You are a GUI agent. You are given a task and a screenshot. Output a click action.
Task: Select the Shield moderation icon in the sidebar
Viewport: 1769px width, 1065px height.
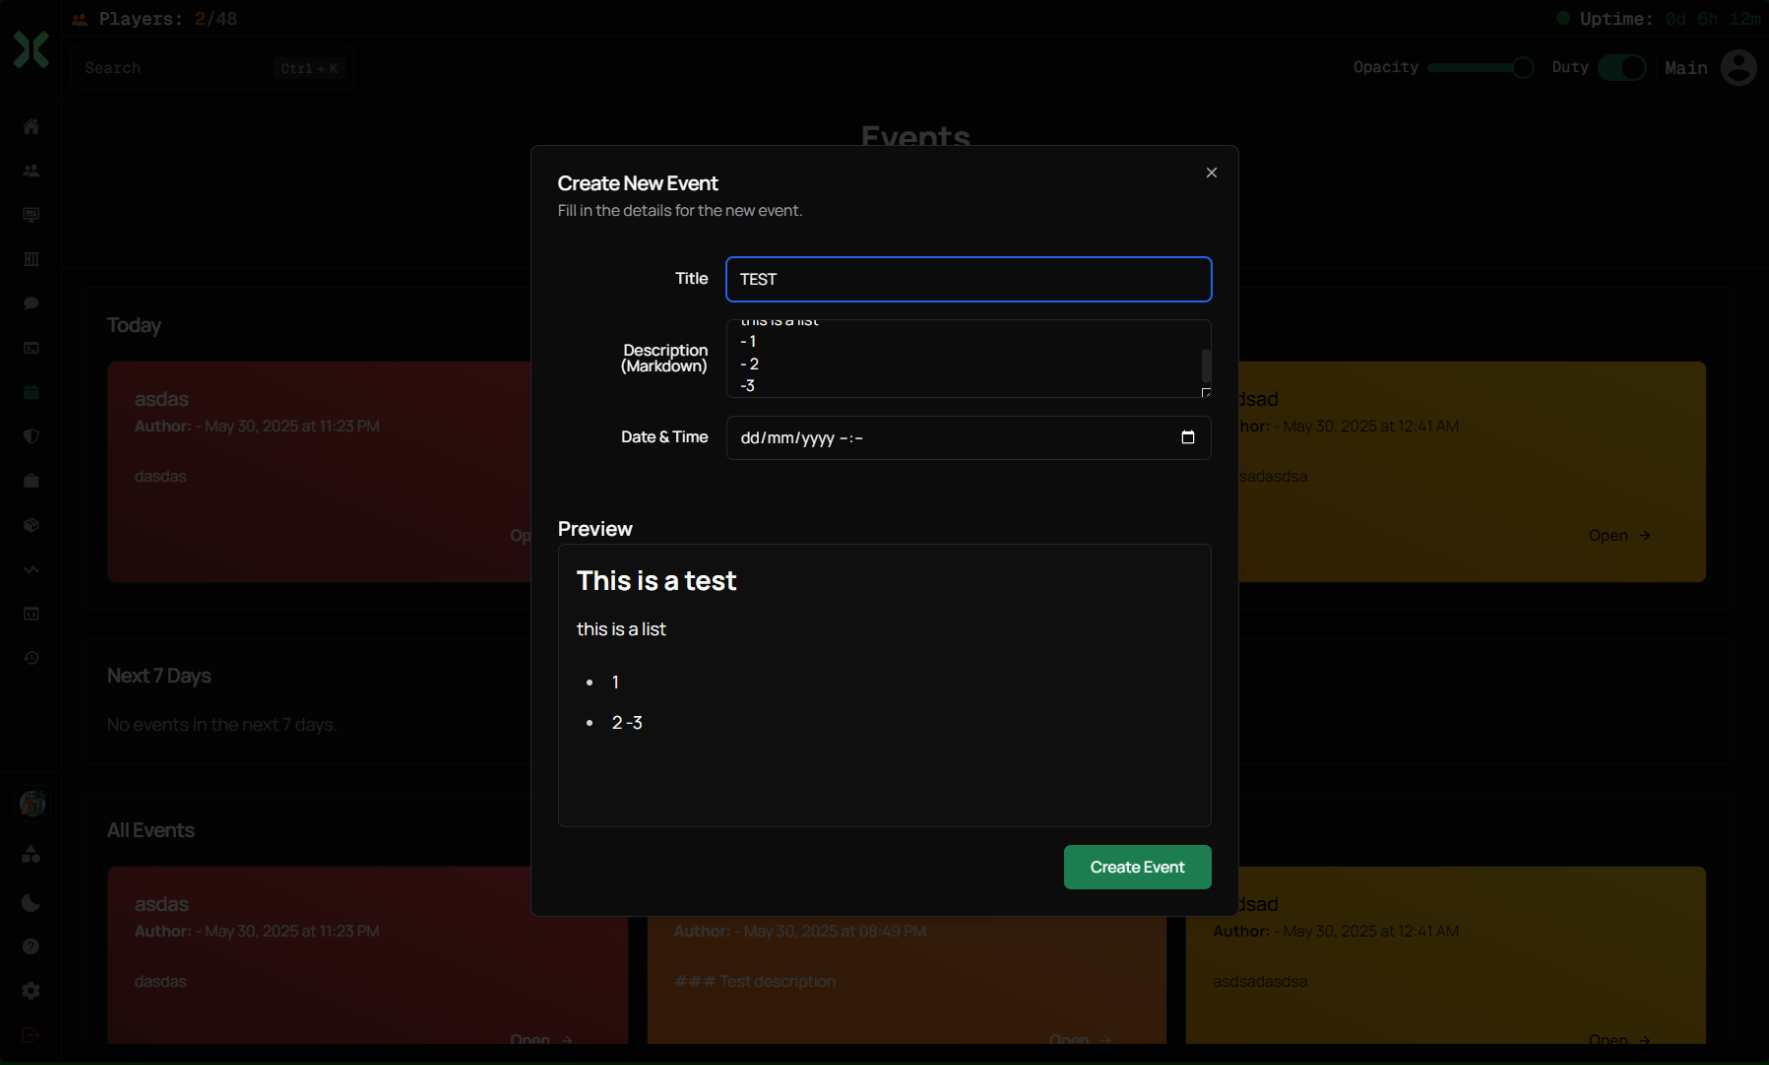[31, 437]
